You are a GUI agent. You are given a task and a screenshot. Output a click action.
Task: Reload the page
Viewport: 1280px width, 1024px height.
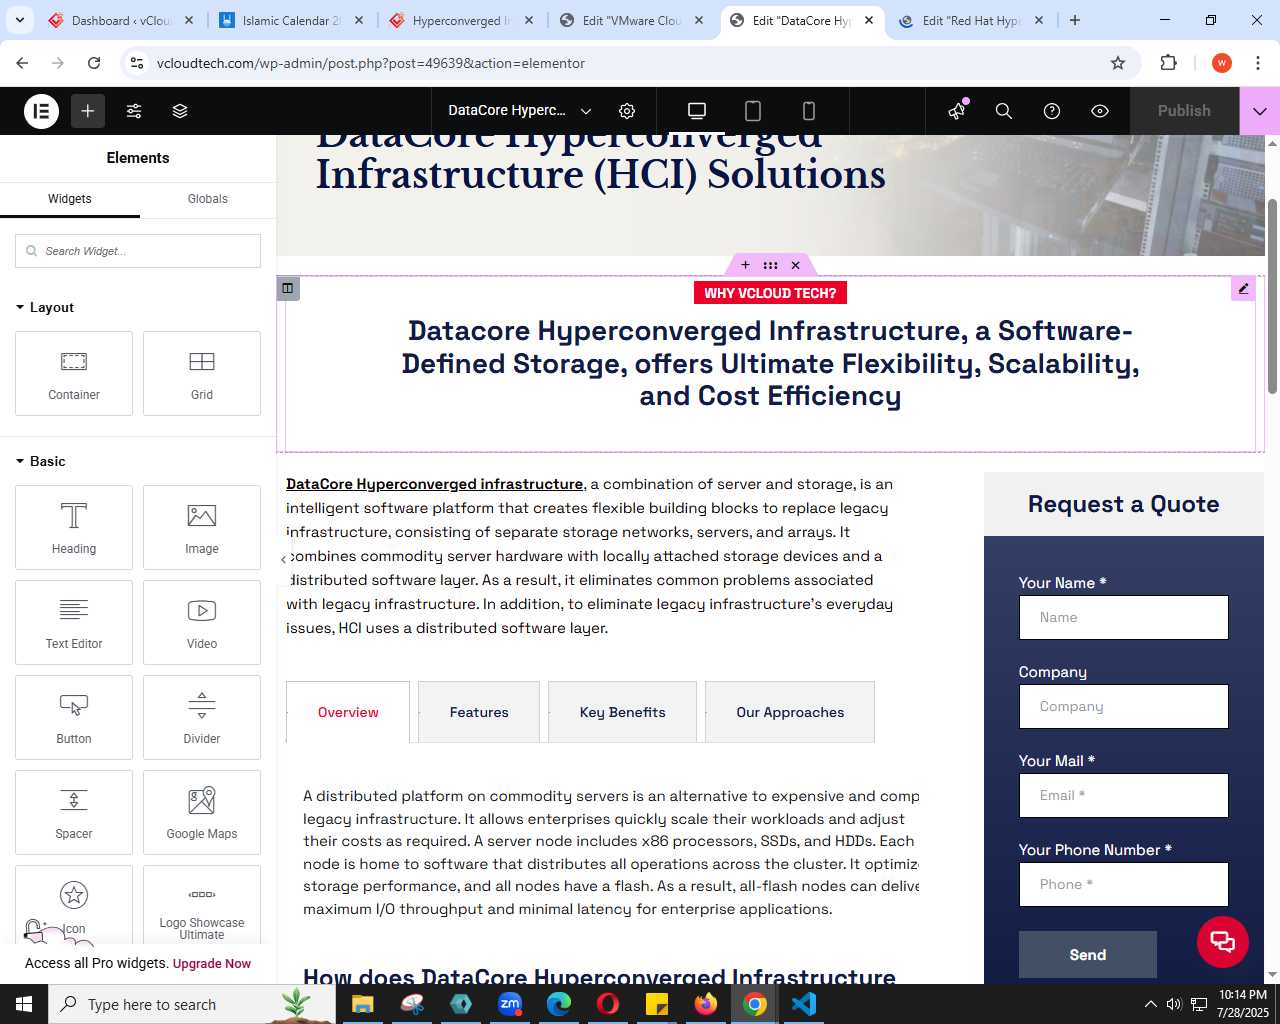[94, 63]
